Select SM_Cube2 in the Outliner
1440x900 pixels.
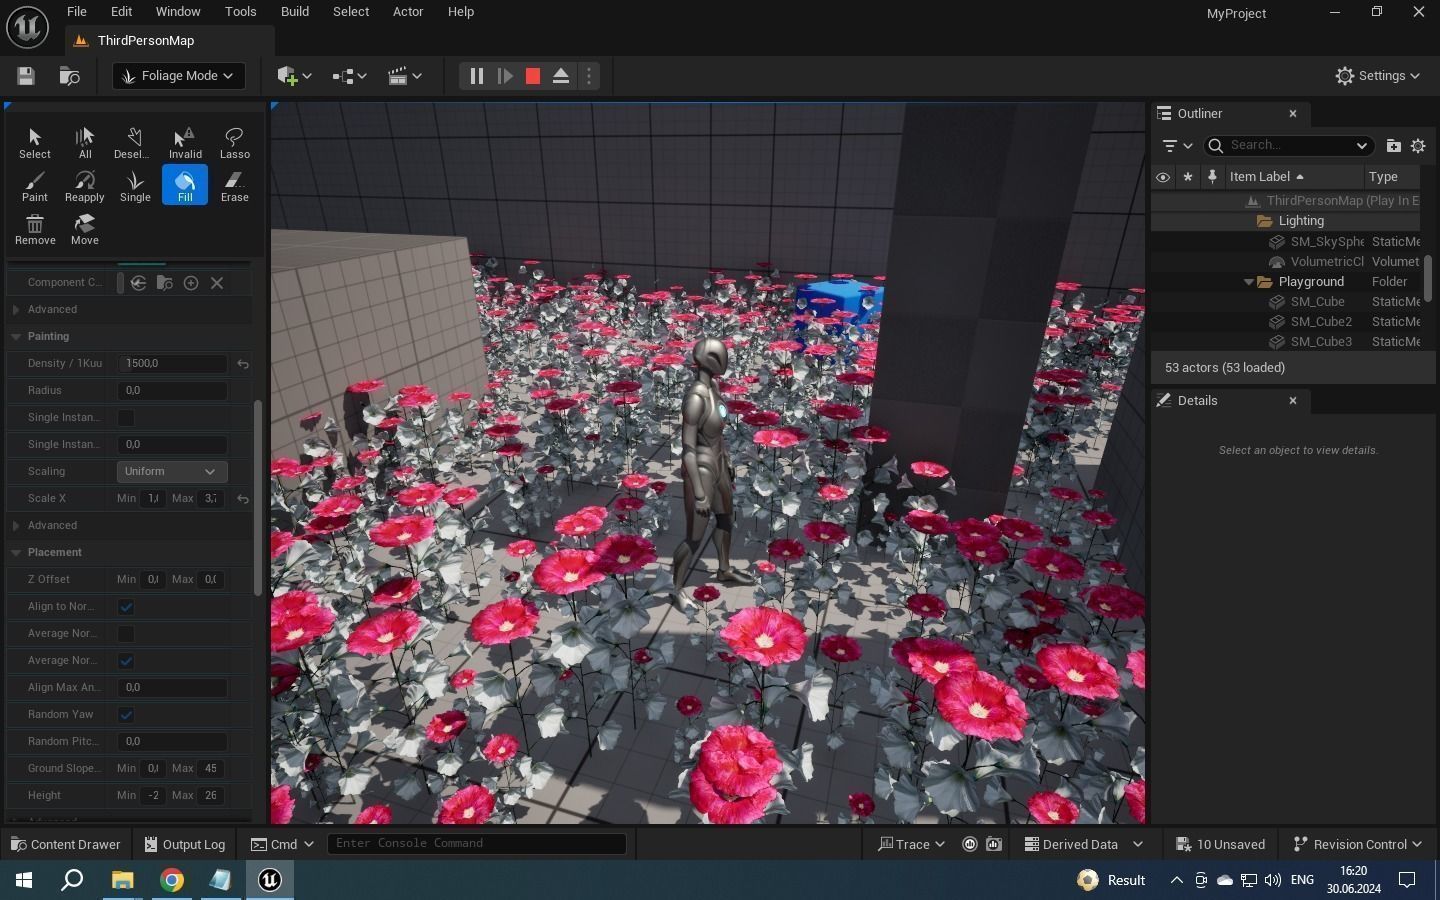[1320, 322]
